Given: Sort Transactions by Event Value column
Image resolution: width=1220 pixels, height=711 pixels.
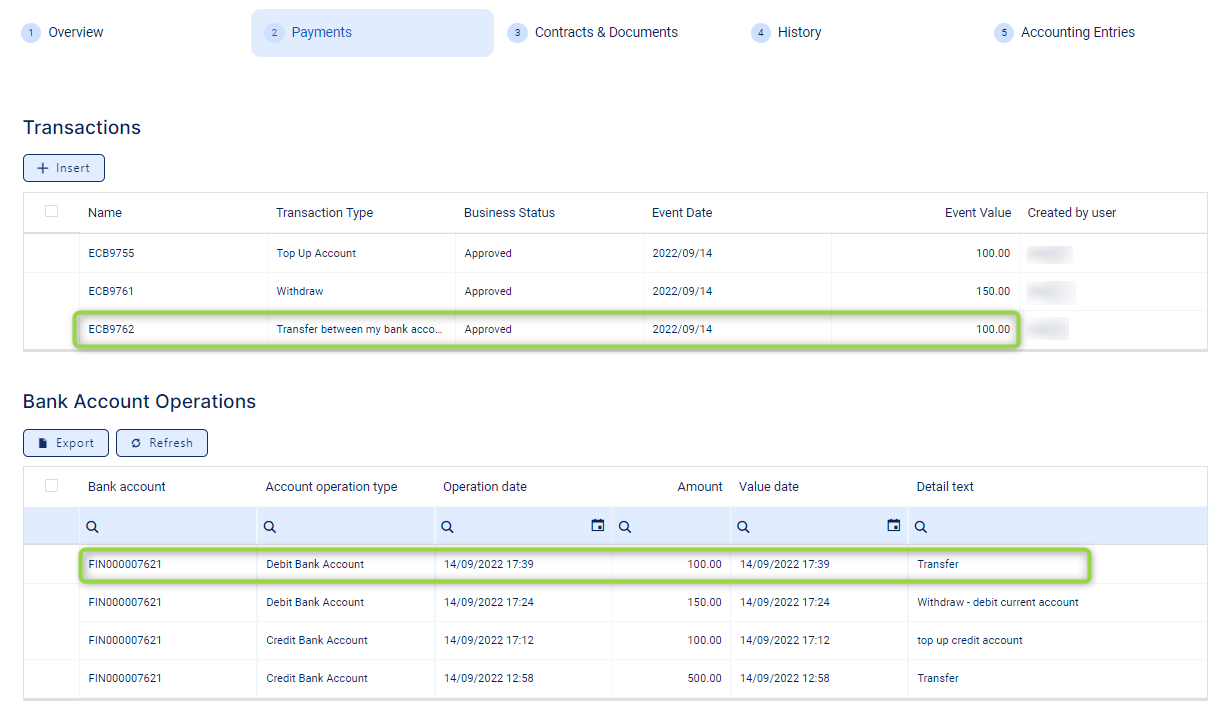Looking at the screenshot, I should (x=977, y=213).
